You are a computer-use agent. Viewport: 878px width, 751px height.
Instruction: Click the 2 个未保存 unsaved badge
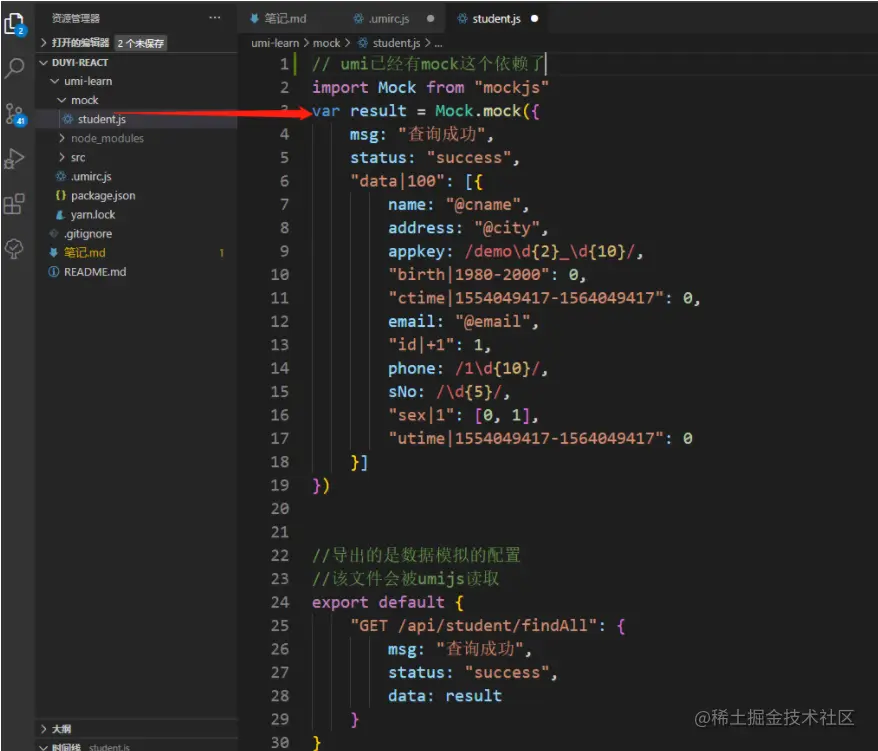[x=141, y=43]
